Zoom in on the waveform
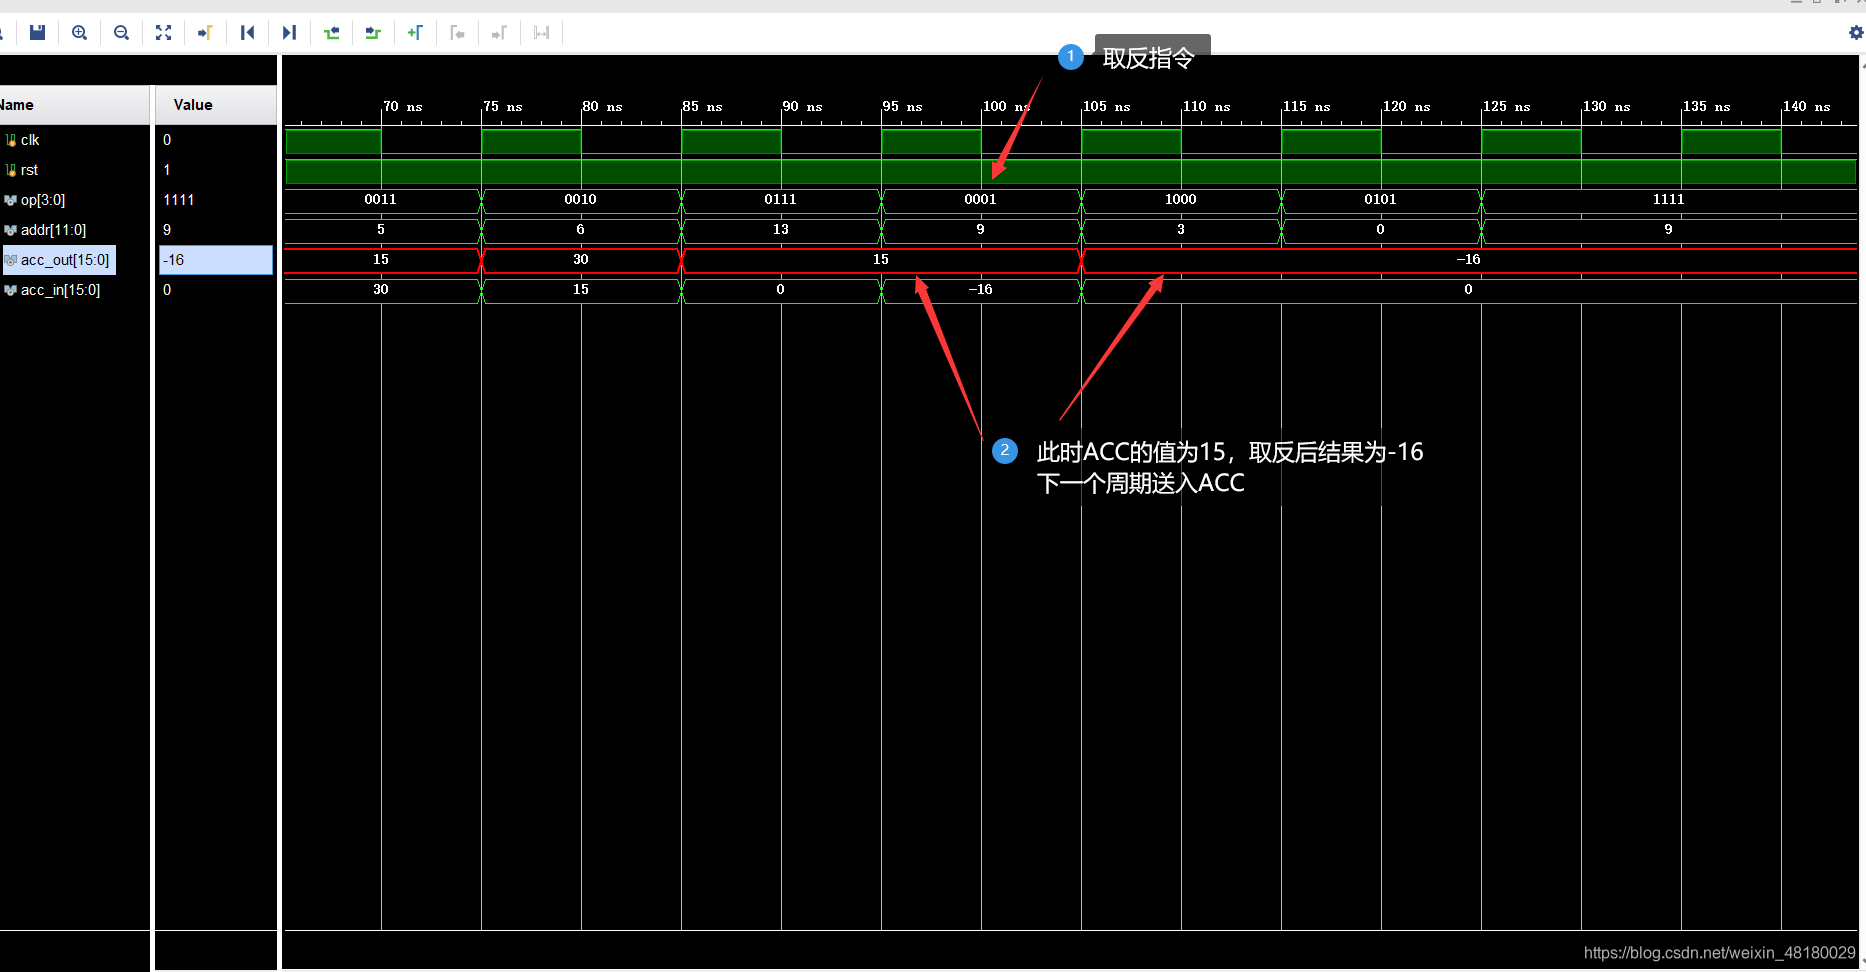The image size is (1866, 972). click(x=79, y=33)
